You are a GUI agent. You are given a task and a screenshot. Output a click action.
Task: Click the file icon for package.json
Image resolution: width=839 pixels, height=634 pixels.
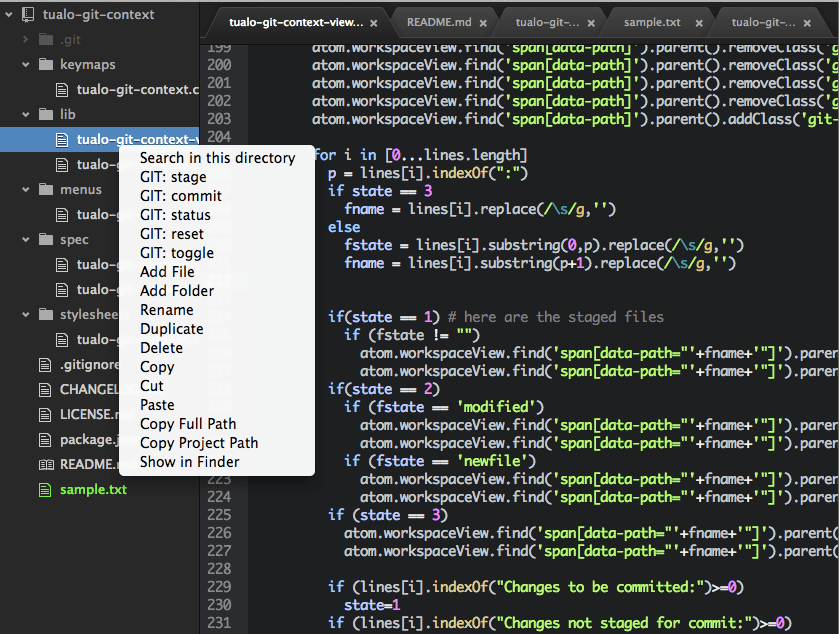tap(44, 439)
